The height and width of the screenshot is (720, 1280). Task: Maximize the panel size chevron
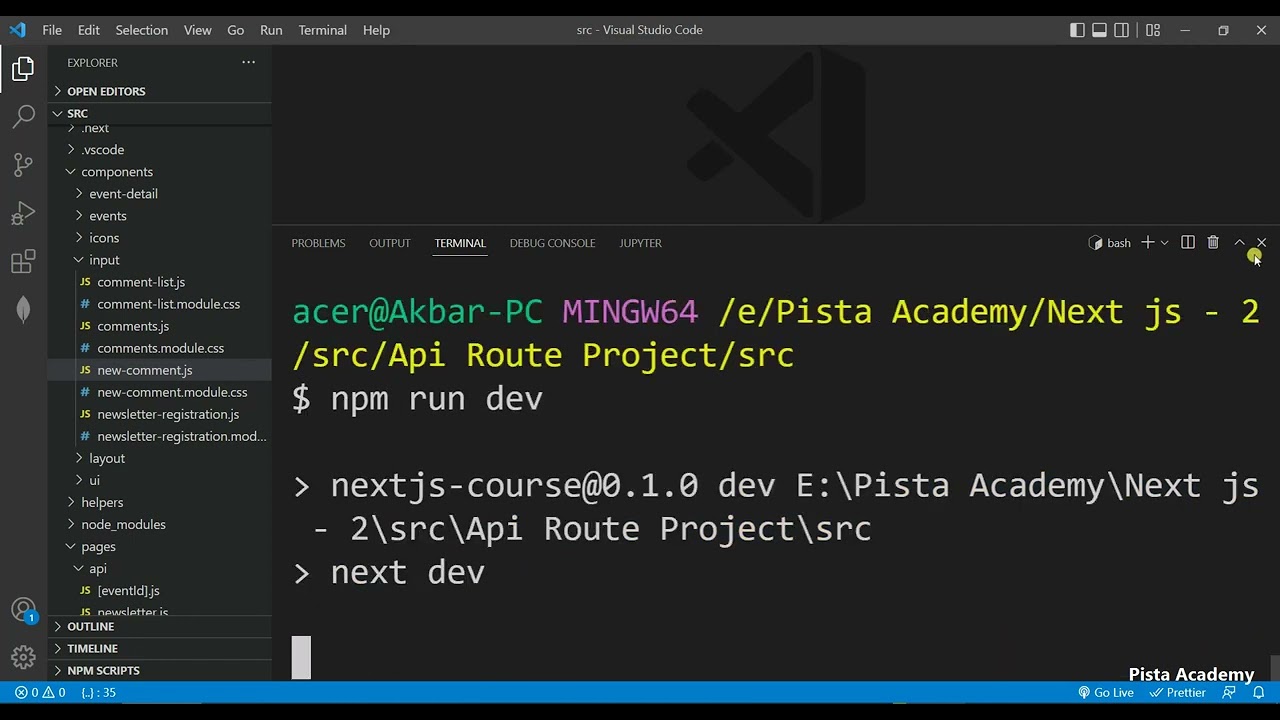(x=1239, y=243)
